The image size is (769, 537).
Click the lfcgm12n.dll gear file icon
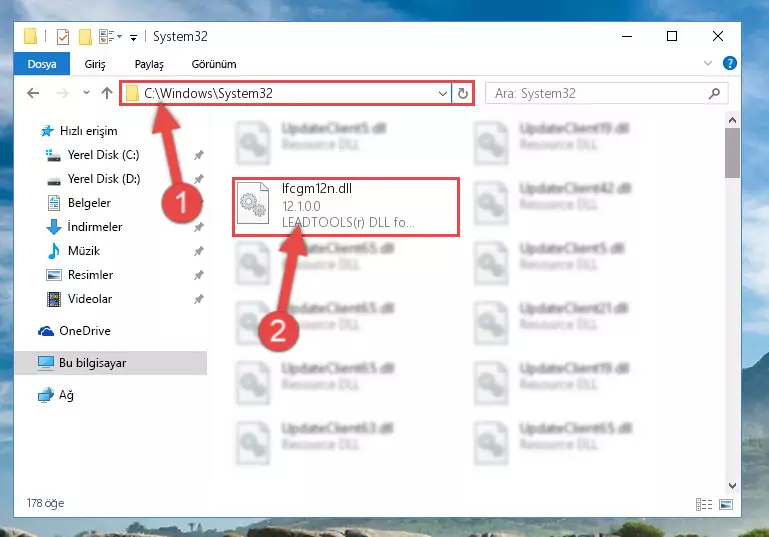(254, 203)
